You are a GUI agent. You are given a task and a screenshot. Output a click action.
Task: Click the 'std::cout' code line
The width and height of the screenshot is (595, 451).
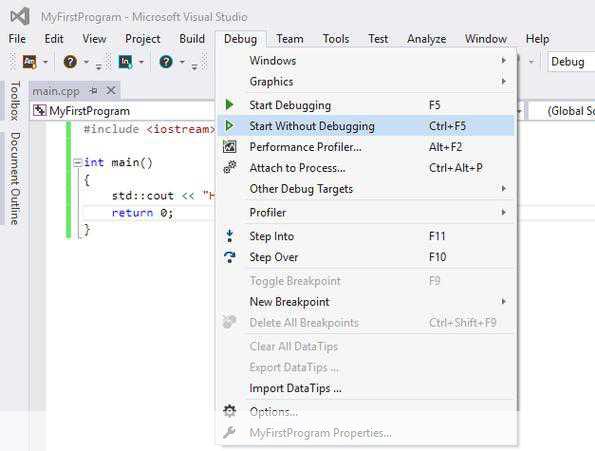[x=164, y=195]
